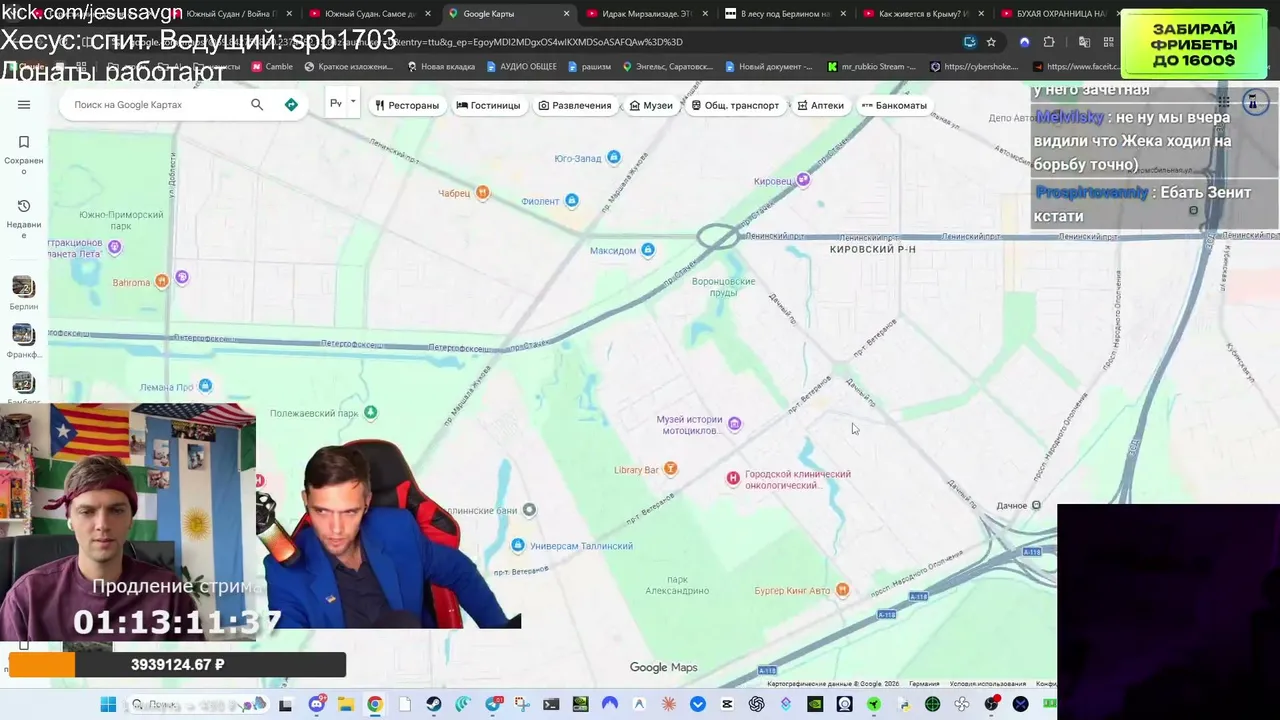This screenshot has width=1280, height=720.
Task: Select the Фиолент shopping pin
Action: (x=572, y=201)
